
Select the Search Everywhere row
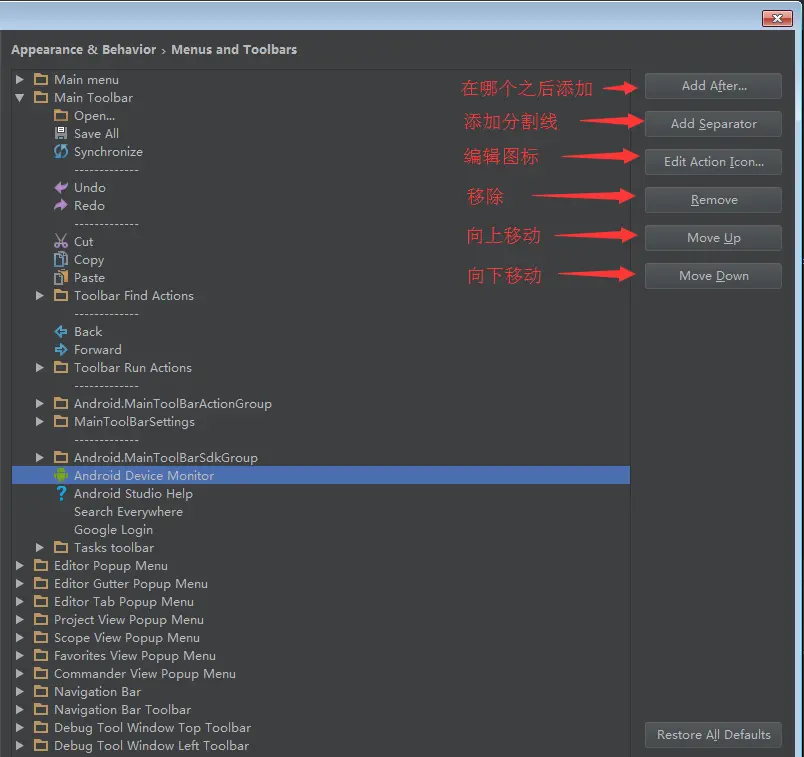321,511
